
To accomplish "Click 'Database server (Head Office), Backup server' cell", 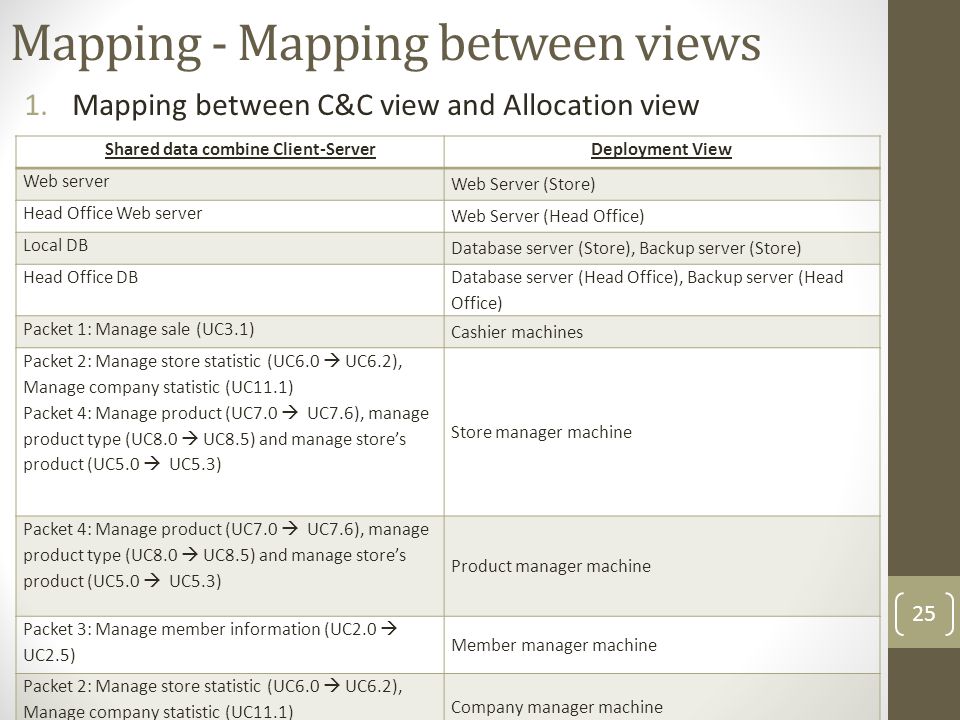I will pos(662,290).
